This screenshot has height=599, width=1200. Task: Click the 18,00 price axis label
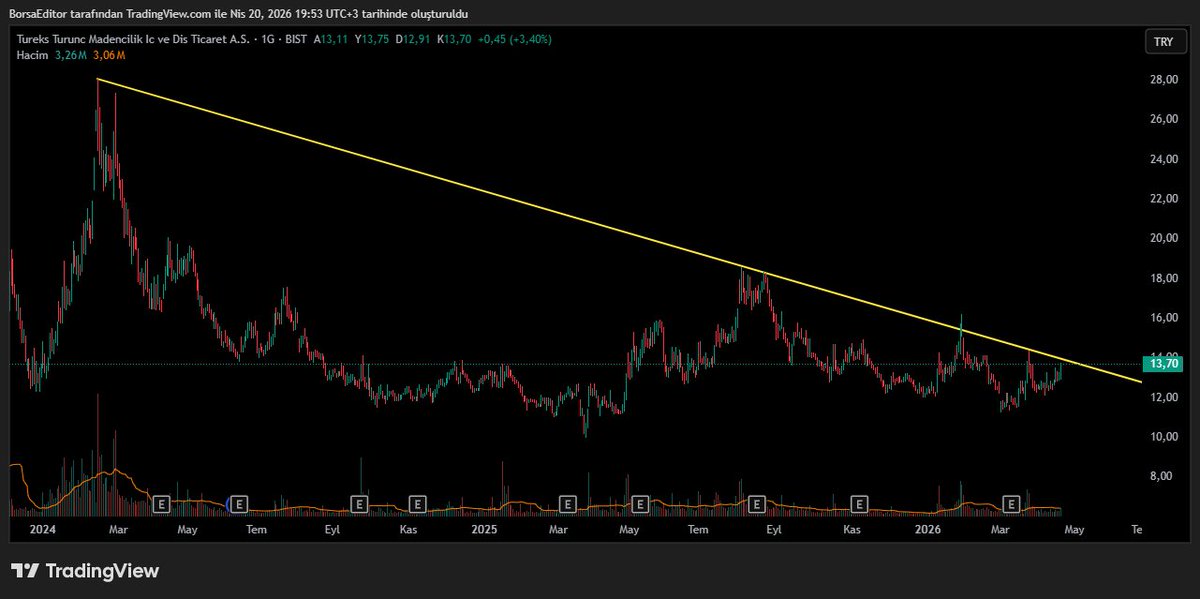1163,278
